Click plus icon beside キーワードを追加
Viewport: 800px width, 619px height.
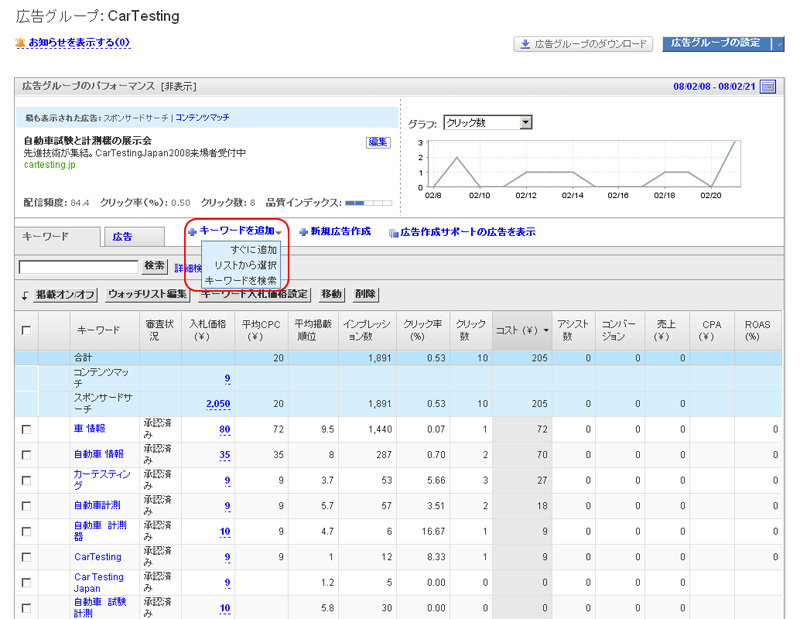click(x=192, y=232)
